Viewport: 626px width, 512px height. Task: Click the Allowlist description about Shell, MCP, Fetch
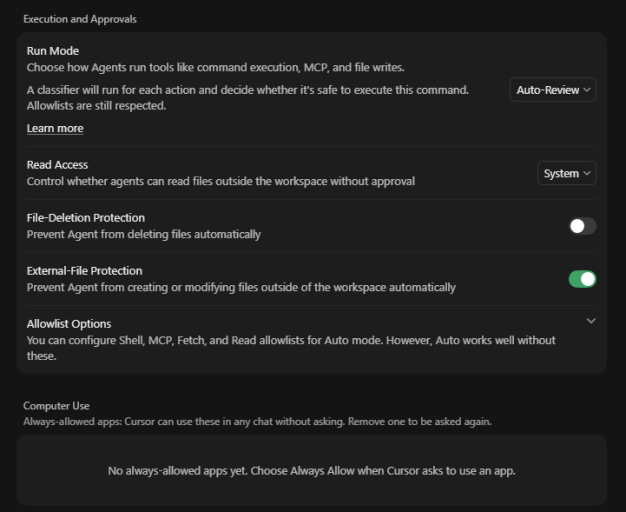pos(291,348)
